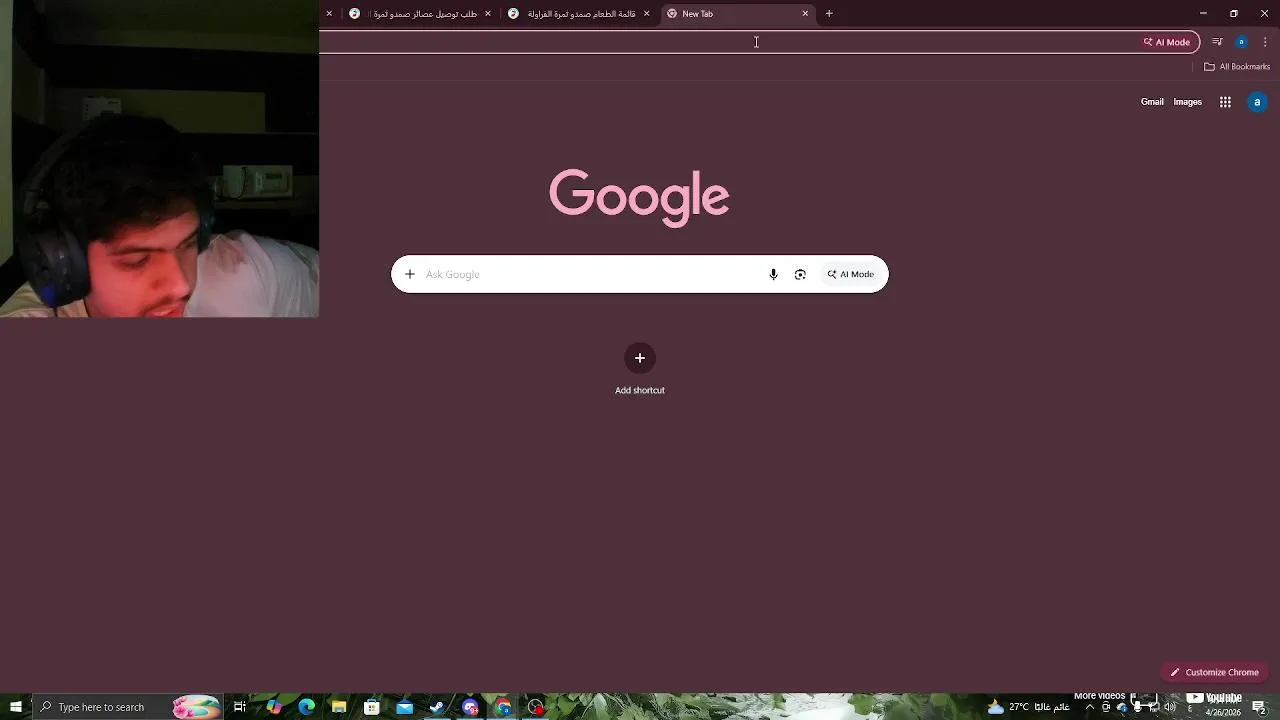The image size is (1280, 720).
Task: Open the Chrome profile avatar in the toolbar
Action: pos(1241,42)
